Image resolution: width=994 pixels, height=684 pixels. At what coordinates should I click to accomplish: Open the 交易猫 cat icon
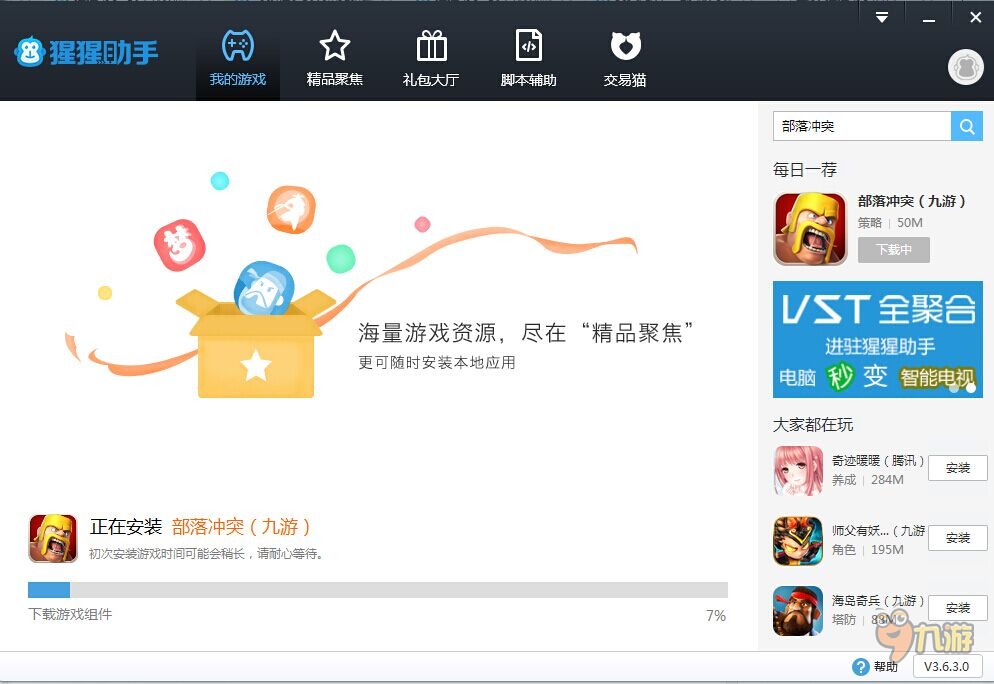coord(625,58)
